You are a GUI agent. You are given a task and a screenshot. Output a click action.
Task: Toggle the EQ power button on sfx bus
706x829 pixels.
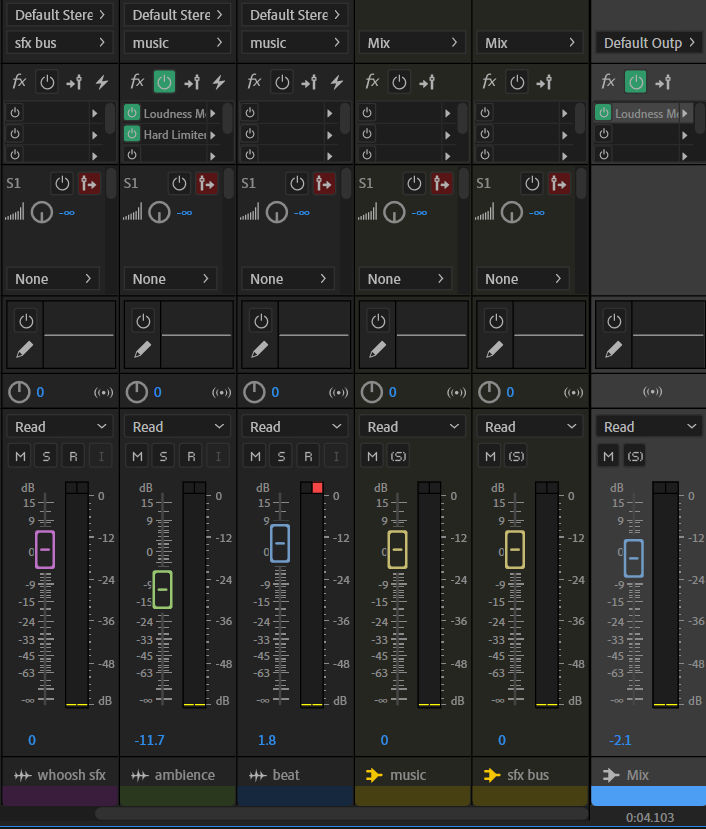tap(496, 321)
